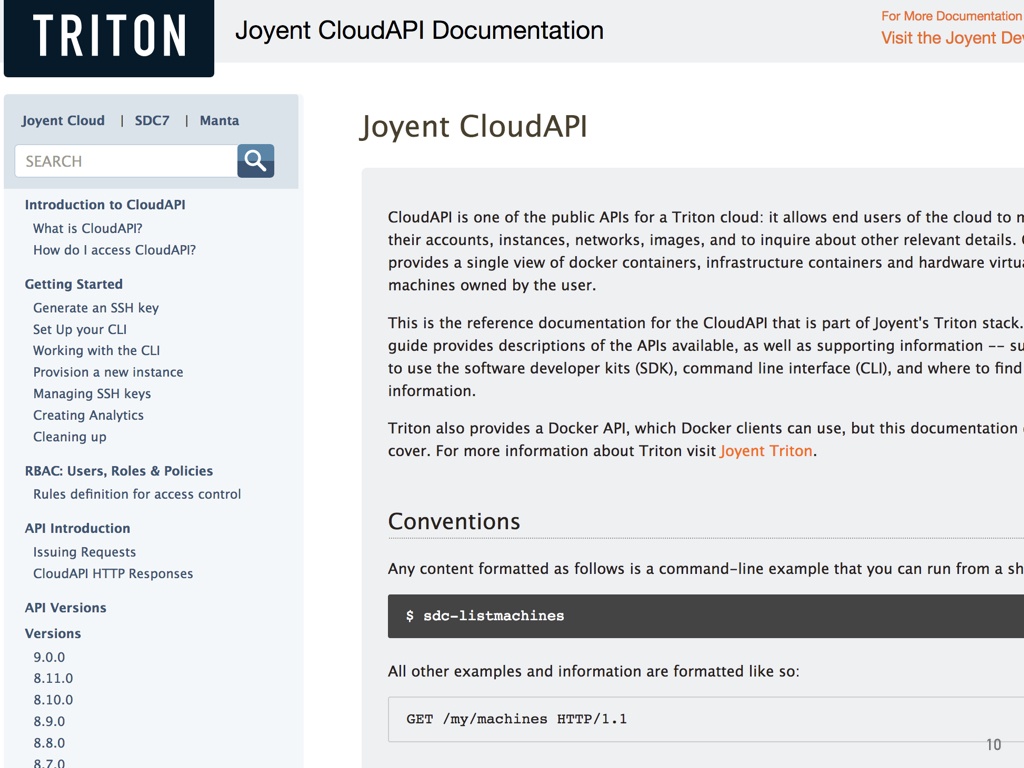
Task: Open 'How do I access CloudAPI?' link
Action: pyautogui.click(x=114, y=249)
